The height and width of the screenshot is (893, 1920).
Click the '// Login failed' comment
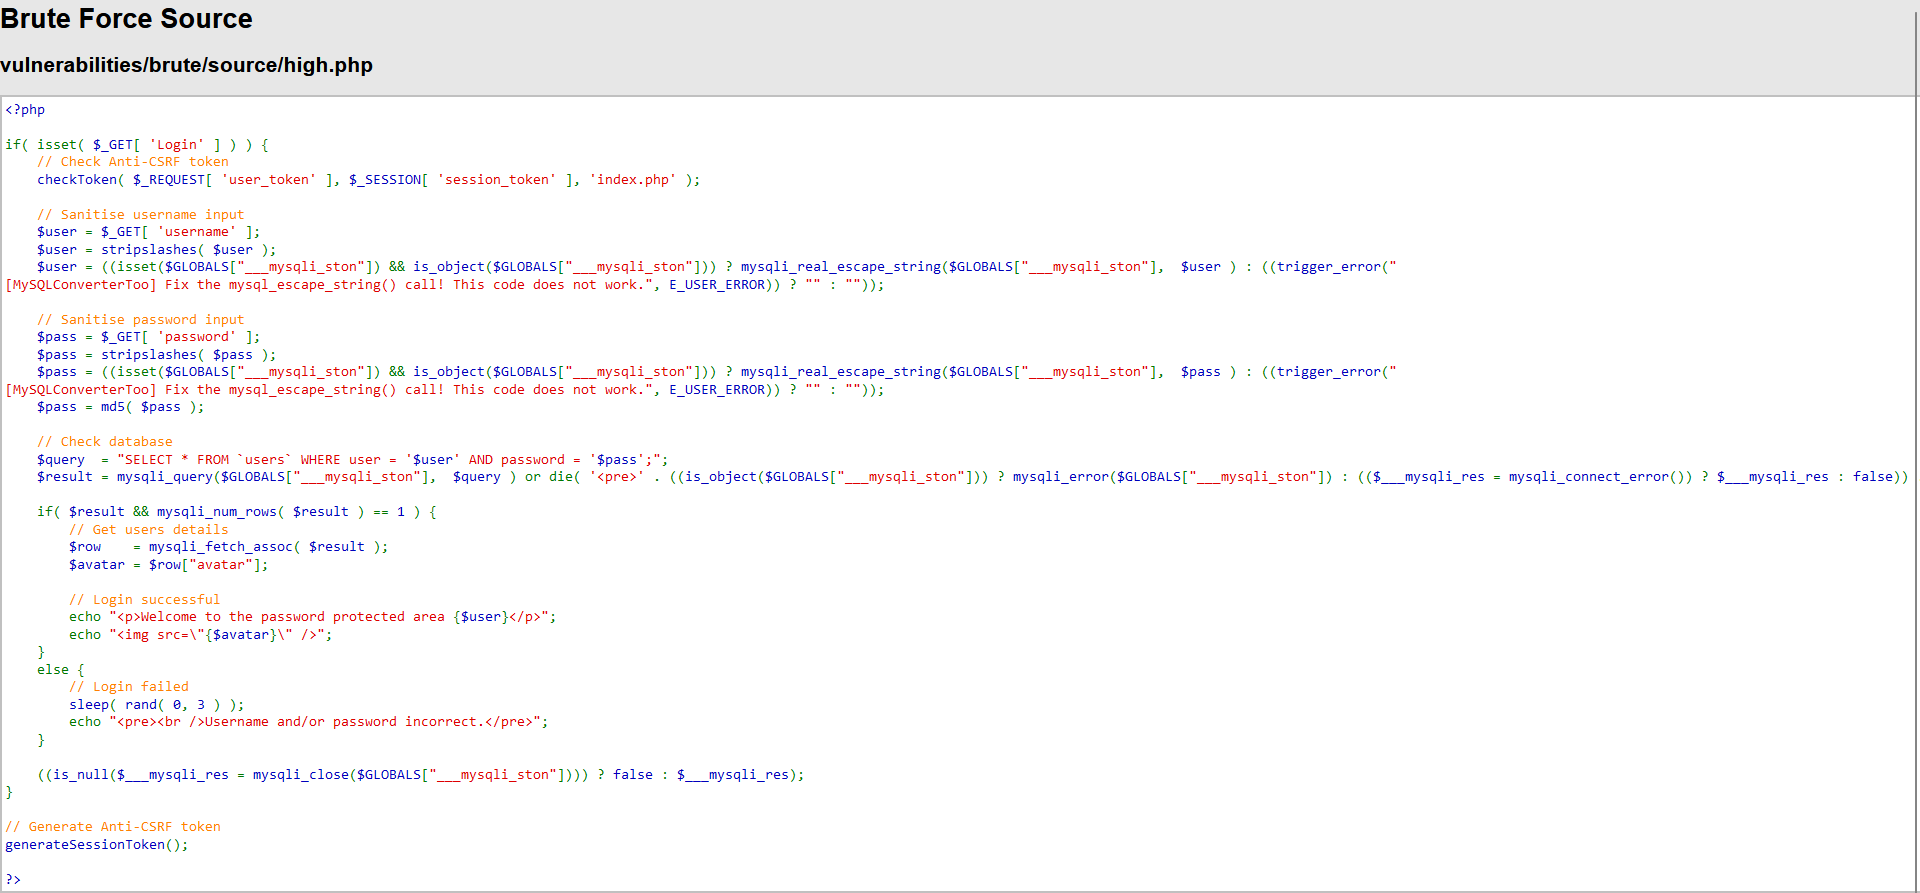(129, 687)
